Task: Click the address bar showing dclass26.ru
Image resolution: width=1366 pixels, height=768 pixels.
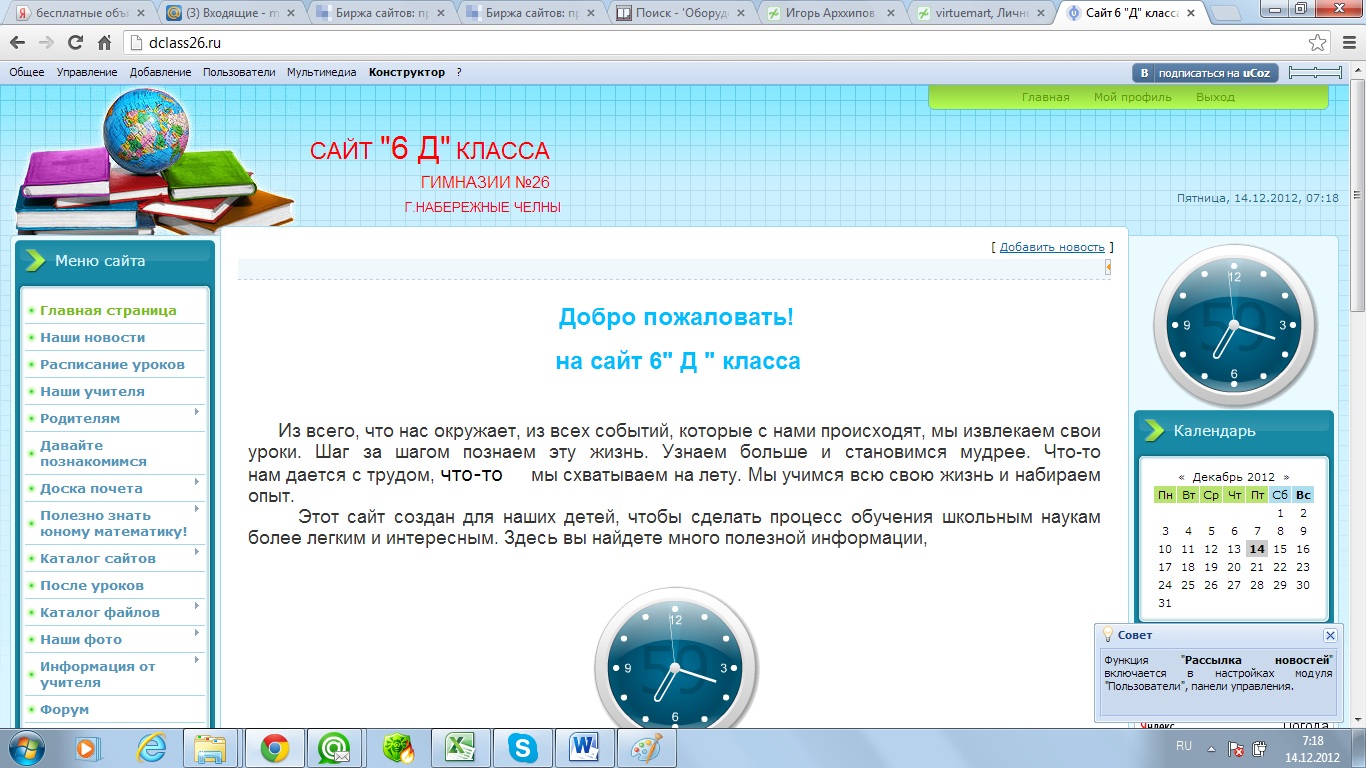Action: point(714,43)
